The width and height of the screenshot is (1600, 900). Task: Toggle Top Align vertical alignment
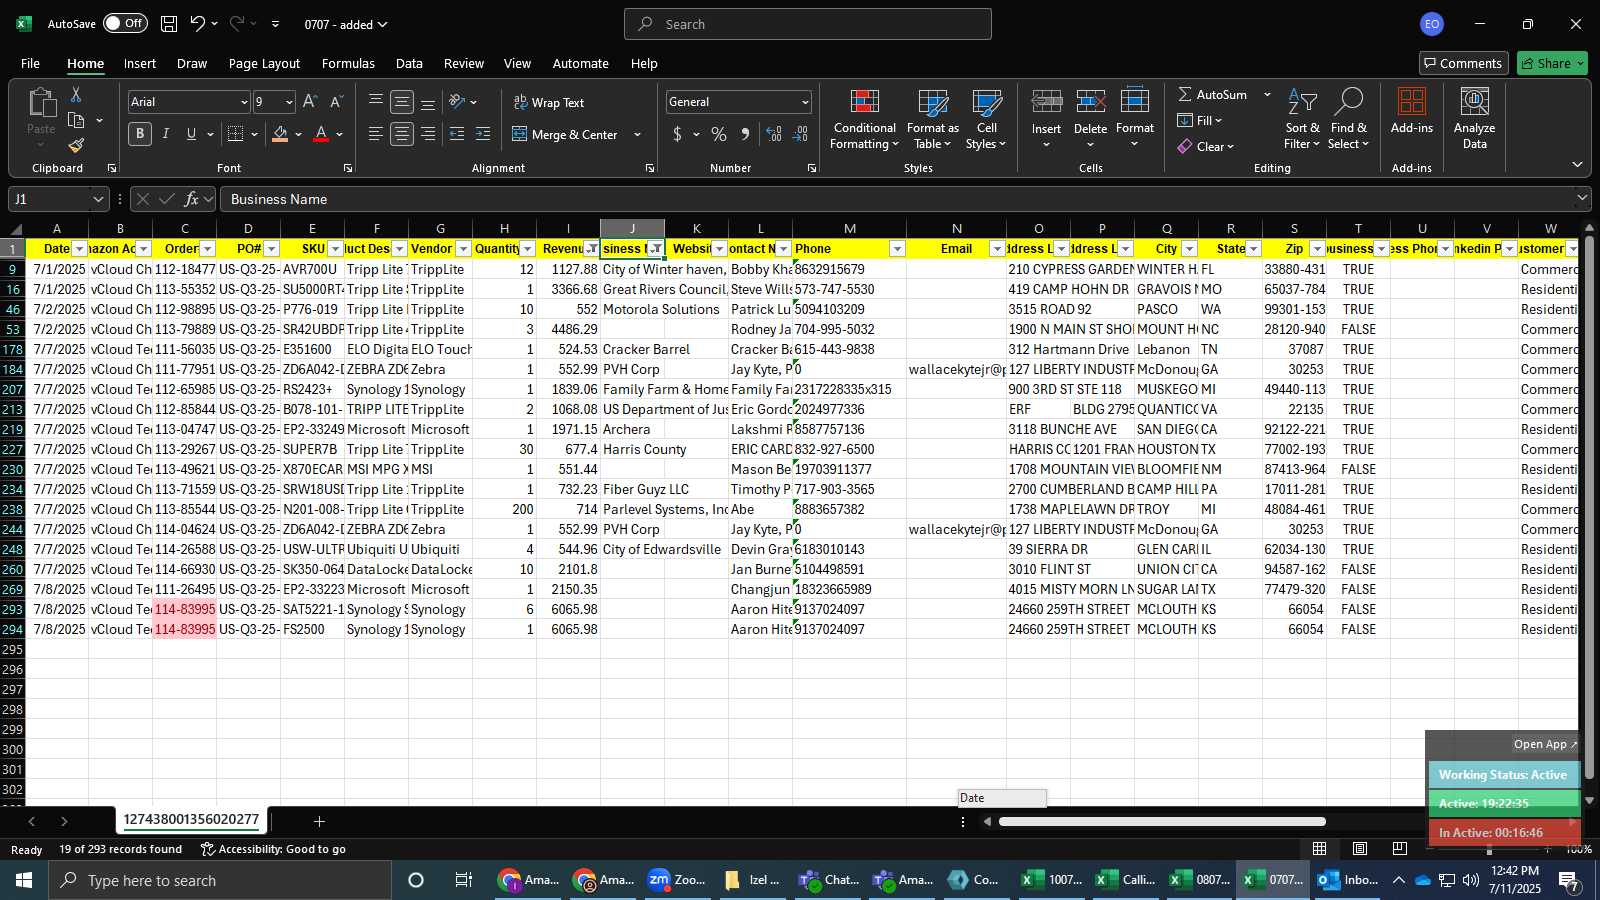click(x=376, y=102)
